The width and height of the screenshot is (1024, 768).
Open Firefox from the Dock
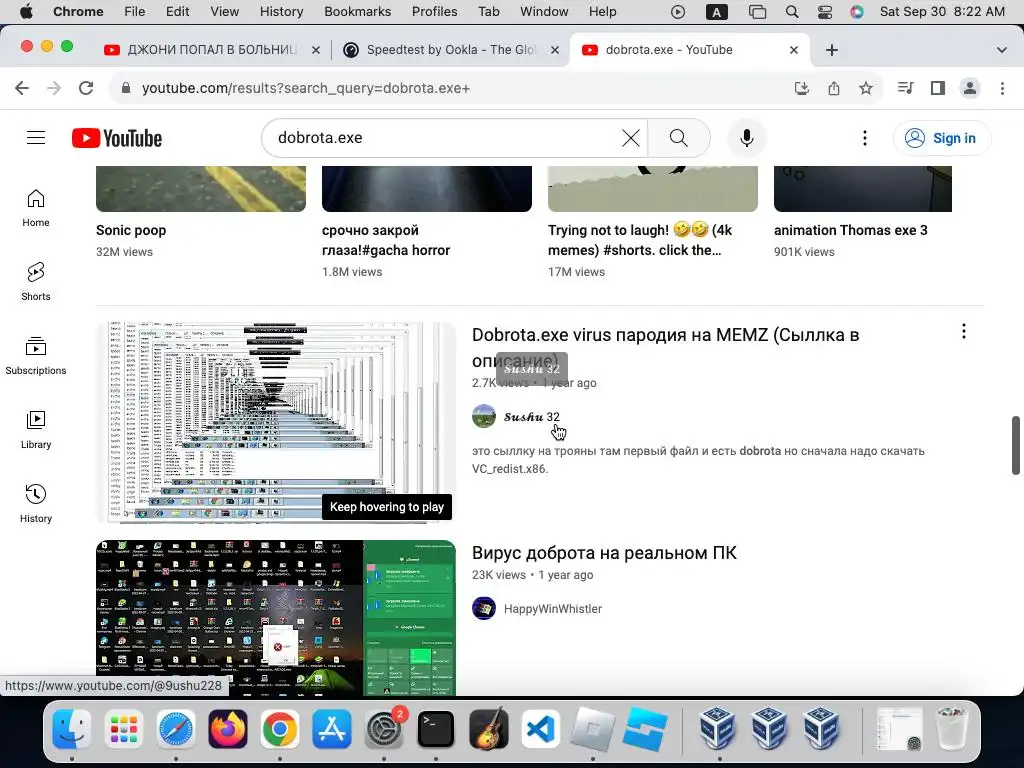tap(228, 729)
